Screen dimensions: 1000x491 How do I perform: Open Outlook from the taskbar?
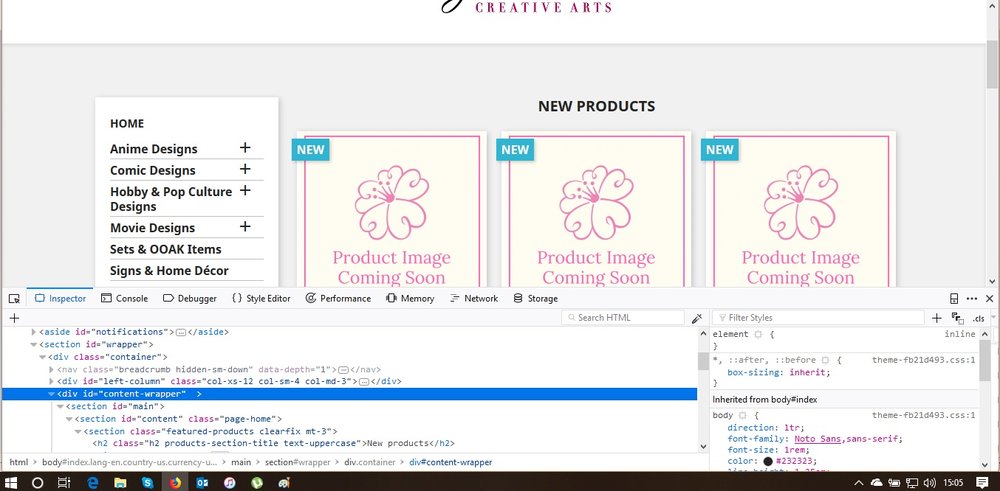(202, 483)
